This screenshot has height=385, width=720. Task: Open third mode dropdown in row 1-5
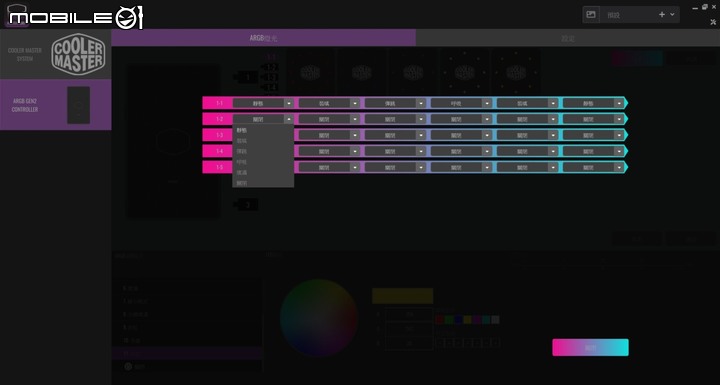[395, 168]
